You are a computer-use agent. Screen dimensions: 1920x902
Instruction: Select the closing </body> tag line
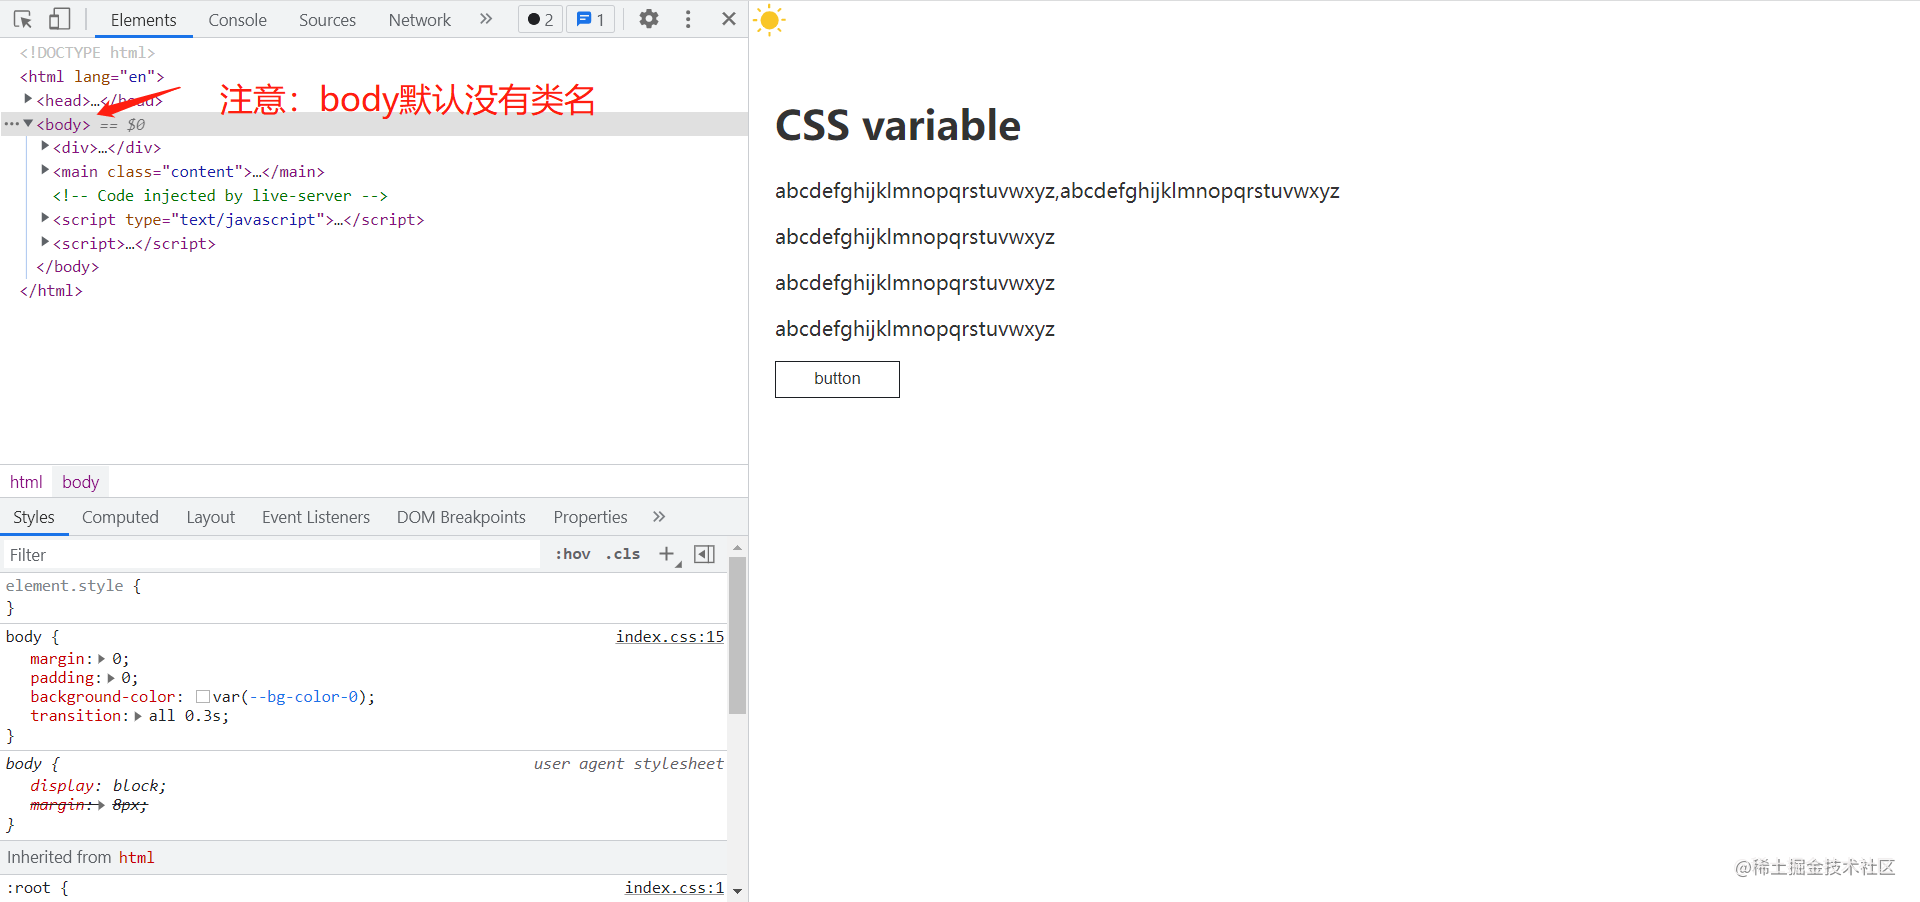coord(68,267)
